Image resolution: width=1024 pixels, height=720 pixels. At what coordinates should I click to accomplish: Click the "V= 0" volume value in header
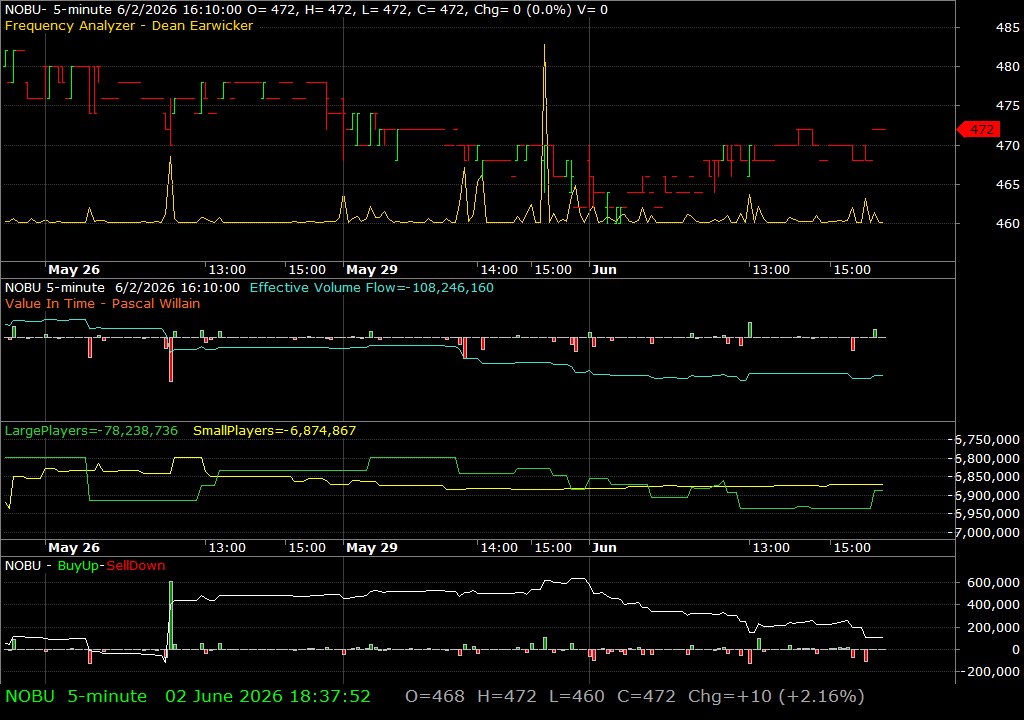[x=592, y=10]
